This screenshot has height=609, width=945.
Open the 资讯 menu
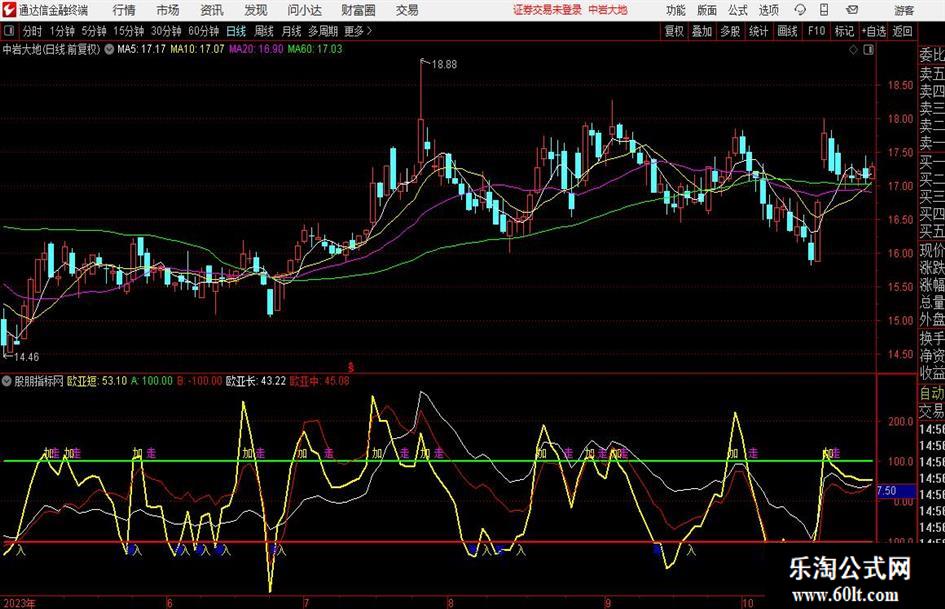[x=212, y=10]
